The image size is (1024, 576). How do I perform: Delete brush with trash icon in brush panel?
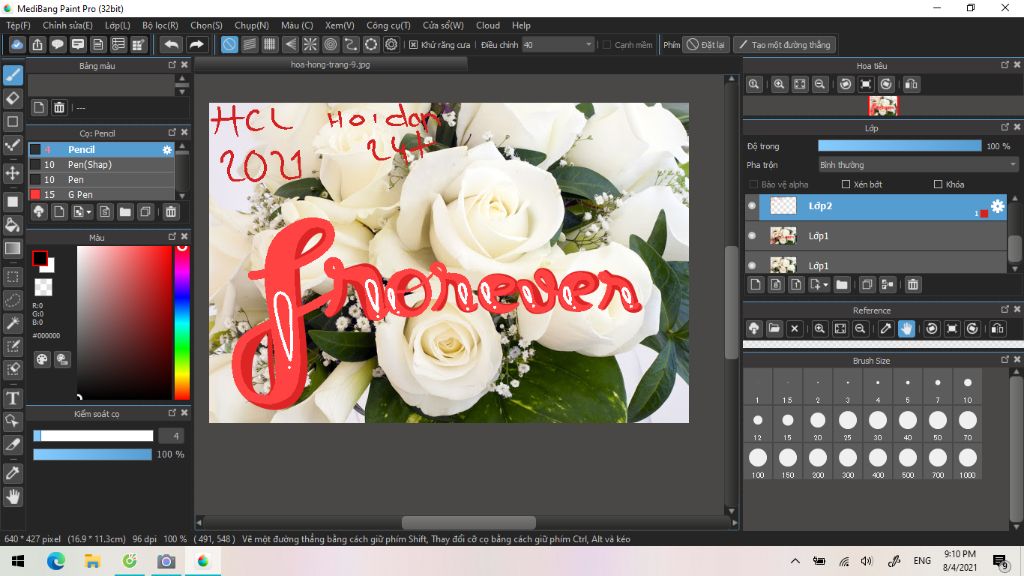170,212
